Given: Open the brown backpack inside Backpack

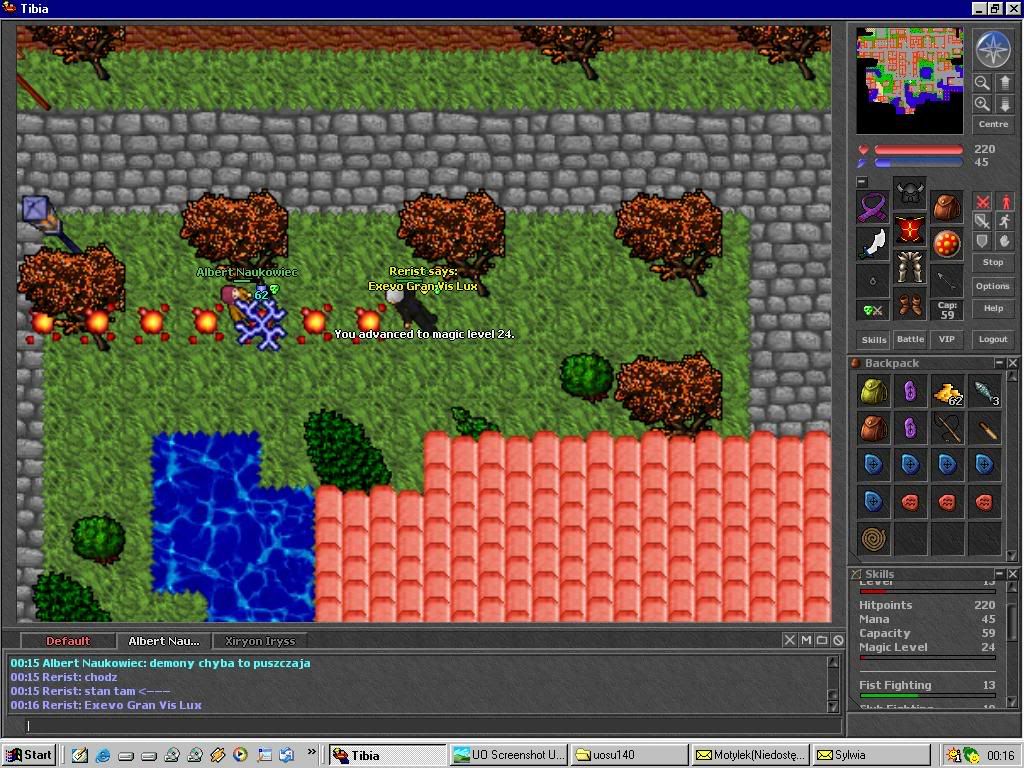Looking at the screenshot, I should (873, 428).
